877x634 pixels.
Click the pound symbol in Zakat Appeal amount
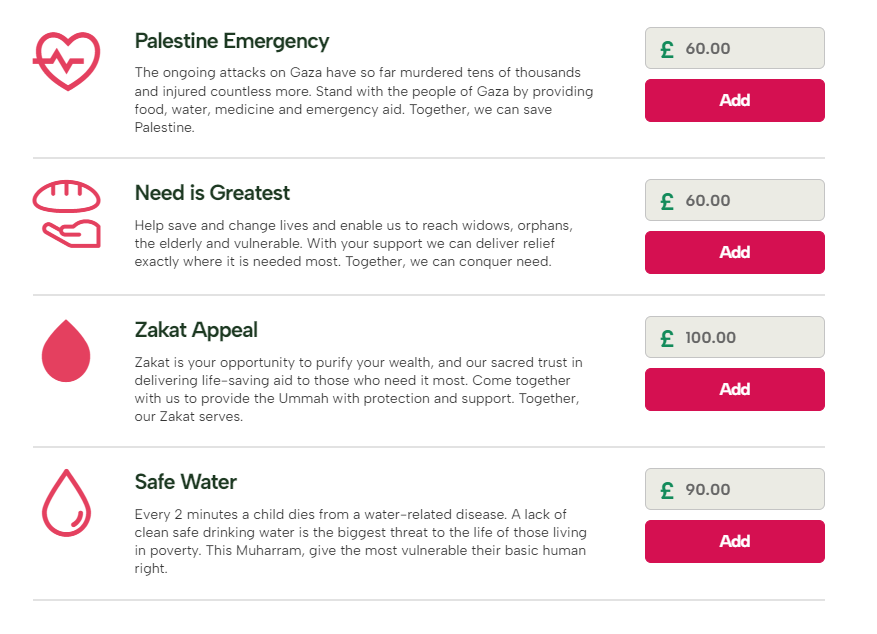point(667,338)
